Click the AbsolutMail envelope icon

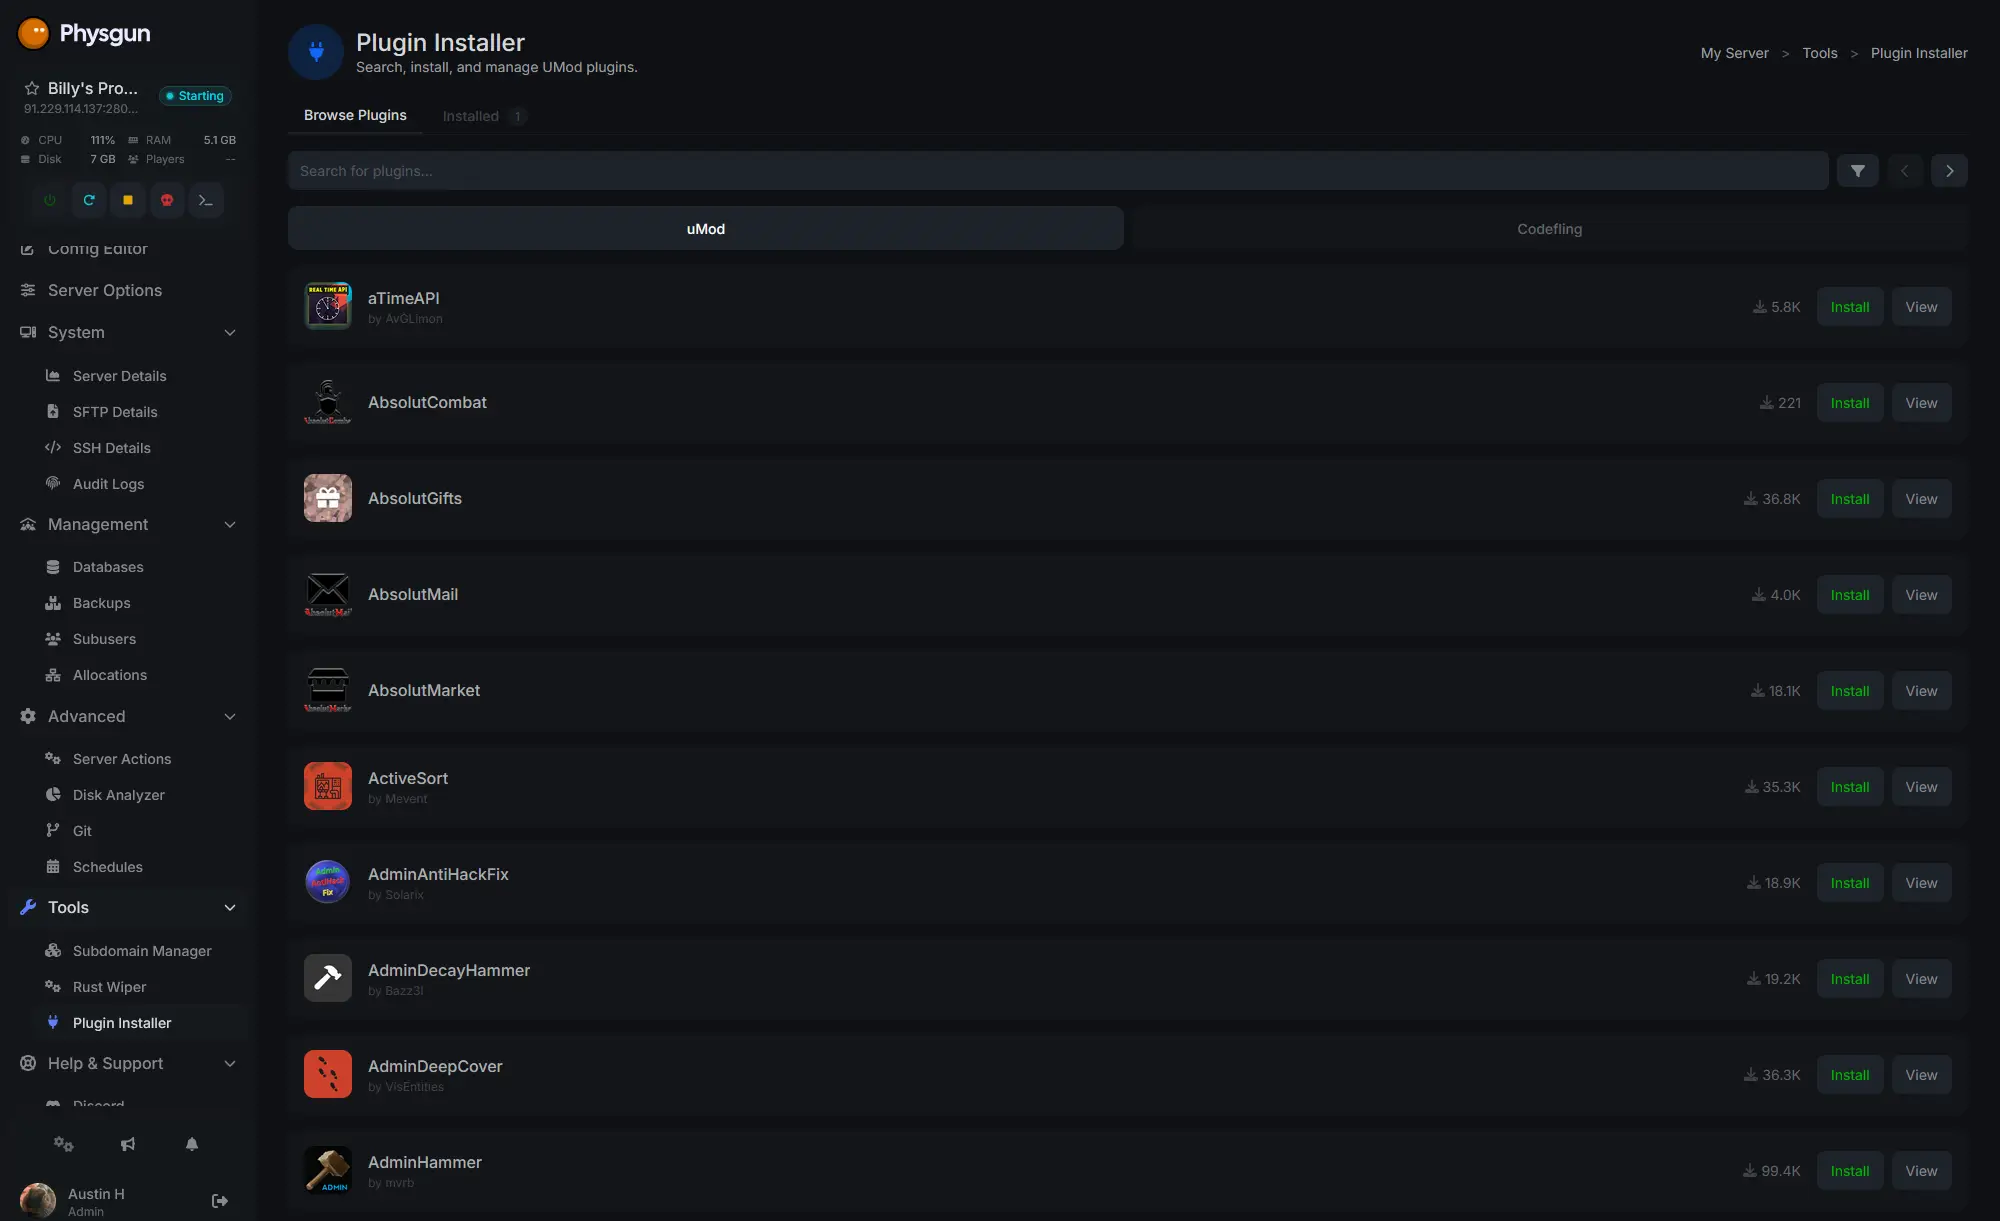[328, 594]
